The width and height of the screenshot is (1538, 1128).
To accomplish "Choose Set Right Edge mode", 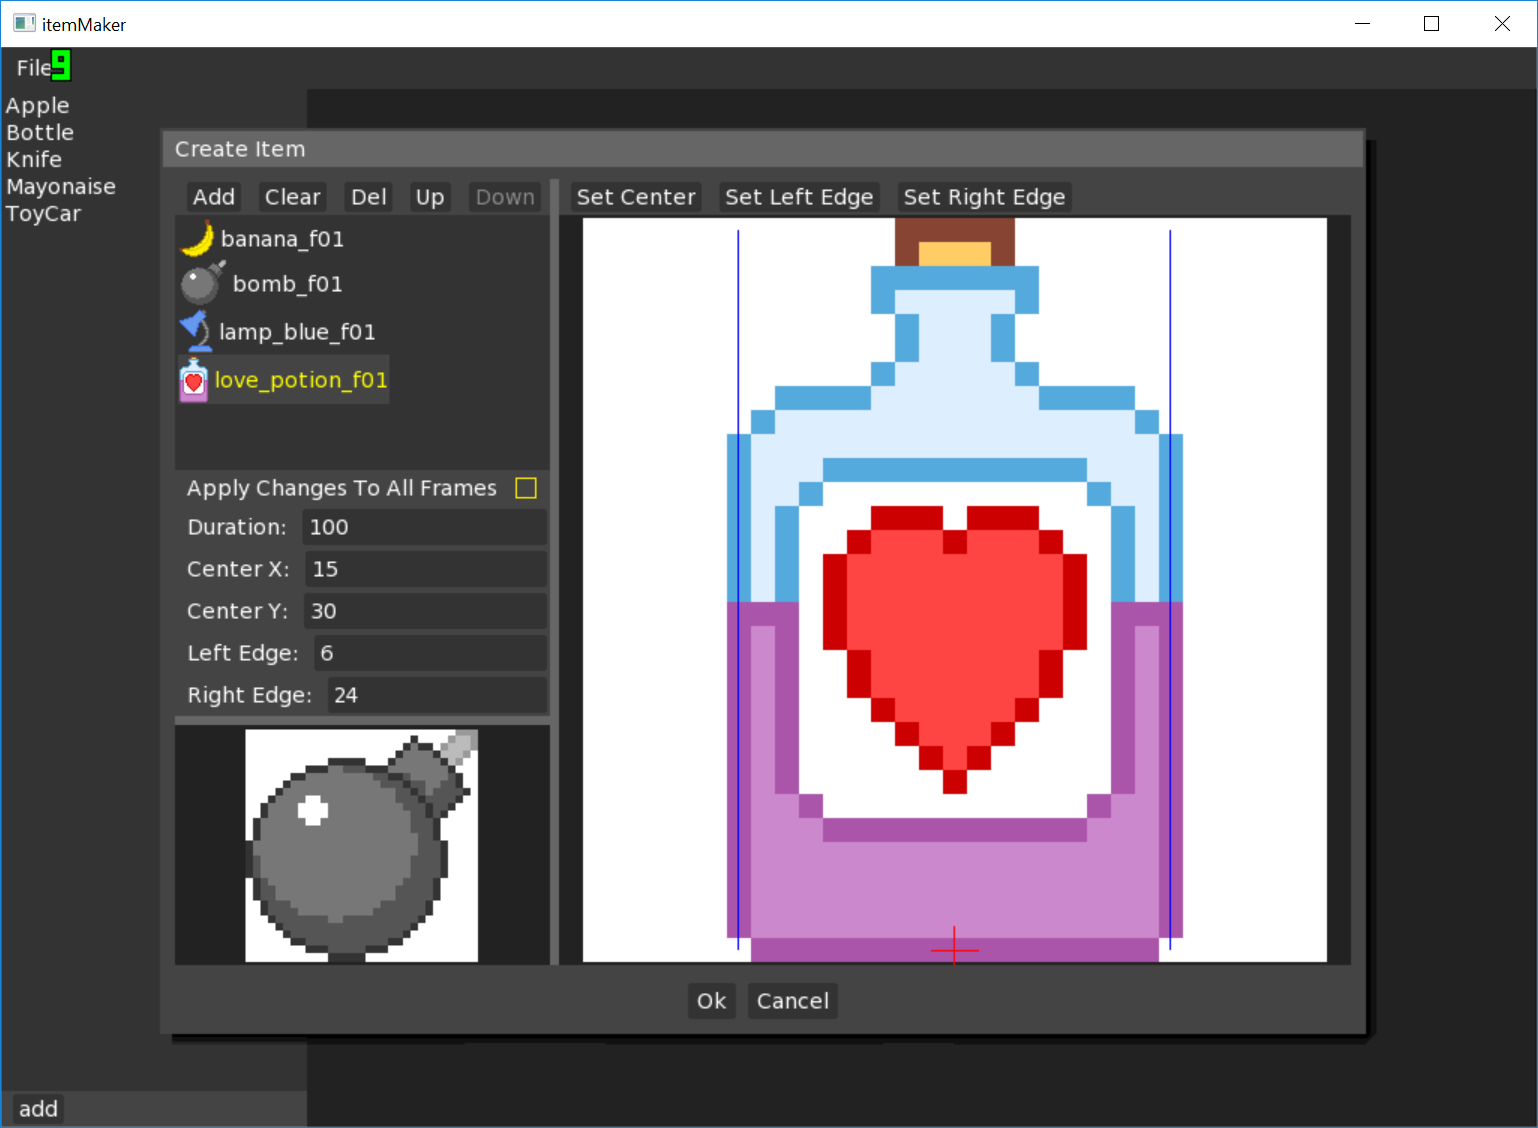I will pyautogui.click(x=983, y=197).
